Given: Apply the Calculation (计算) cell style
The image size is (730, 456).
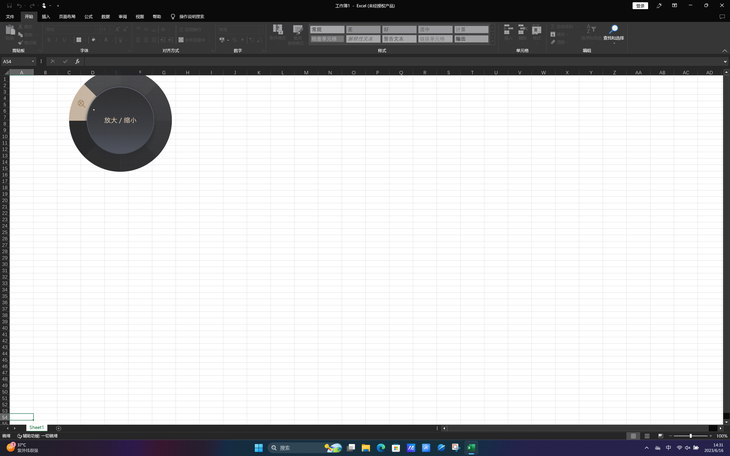Looking at the screenshot, I should point(472,29).
